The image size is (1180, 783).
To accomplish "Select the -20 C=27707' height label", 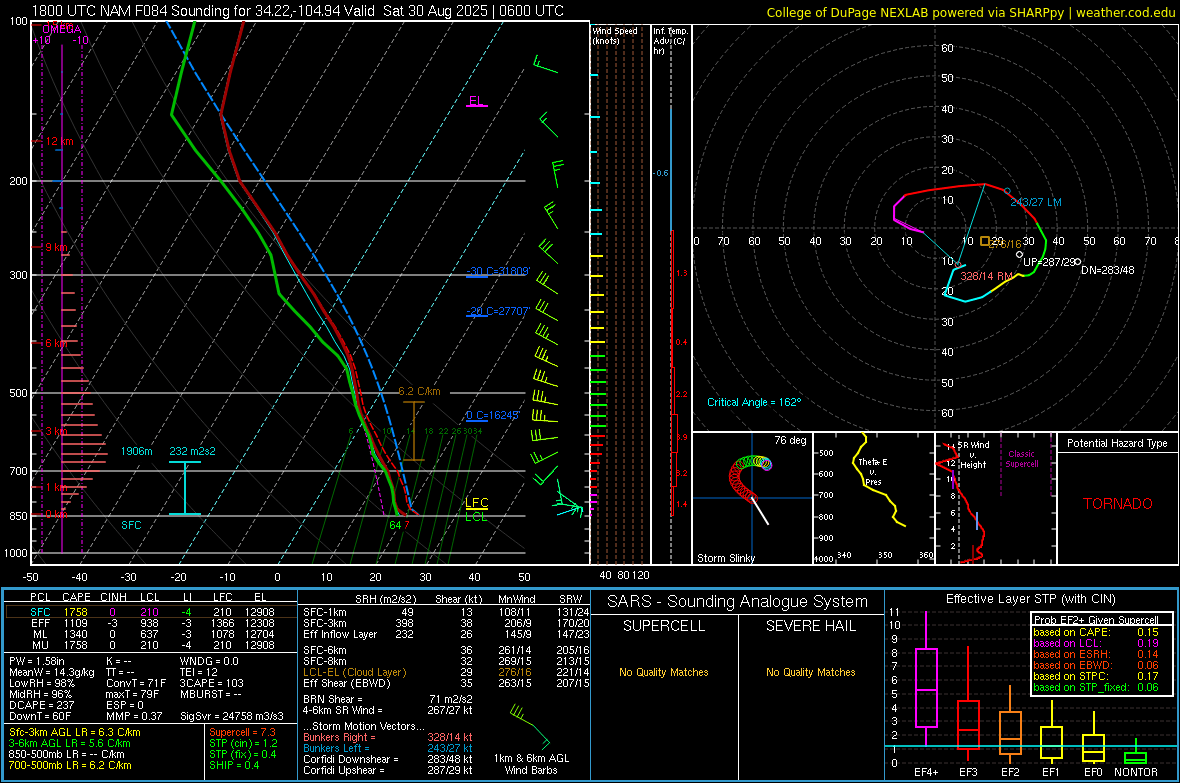I will point(497,311).
